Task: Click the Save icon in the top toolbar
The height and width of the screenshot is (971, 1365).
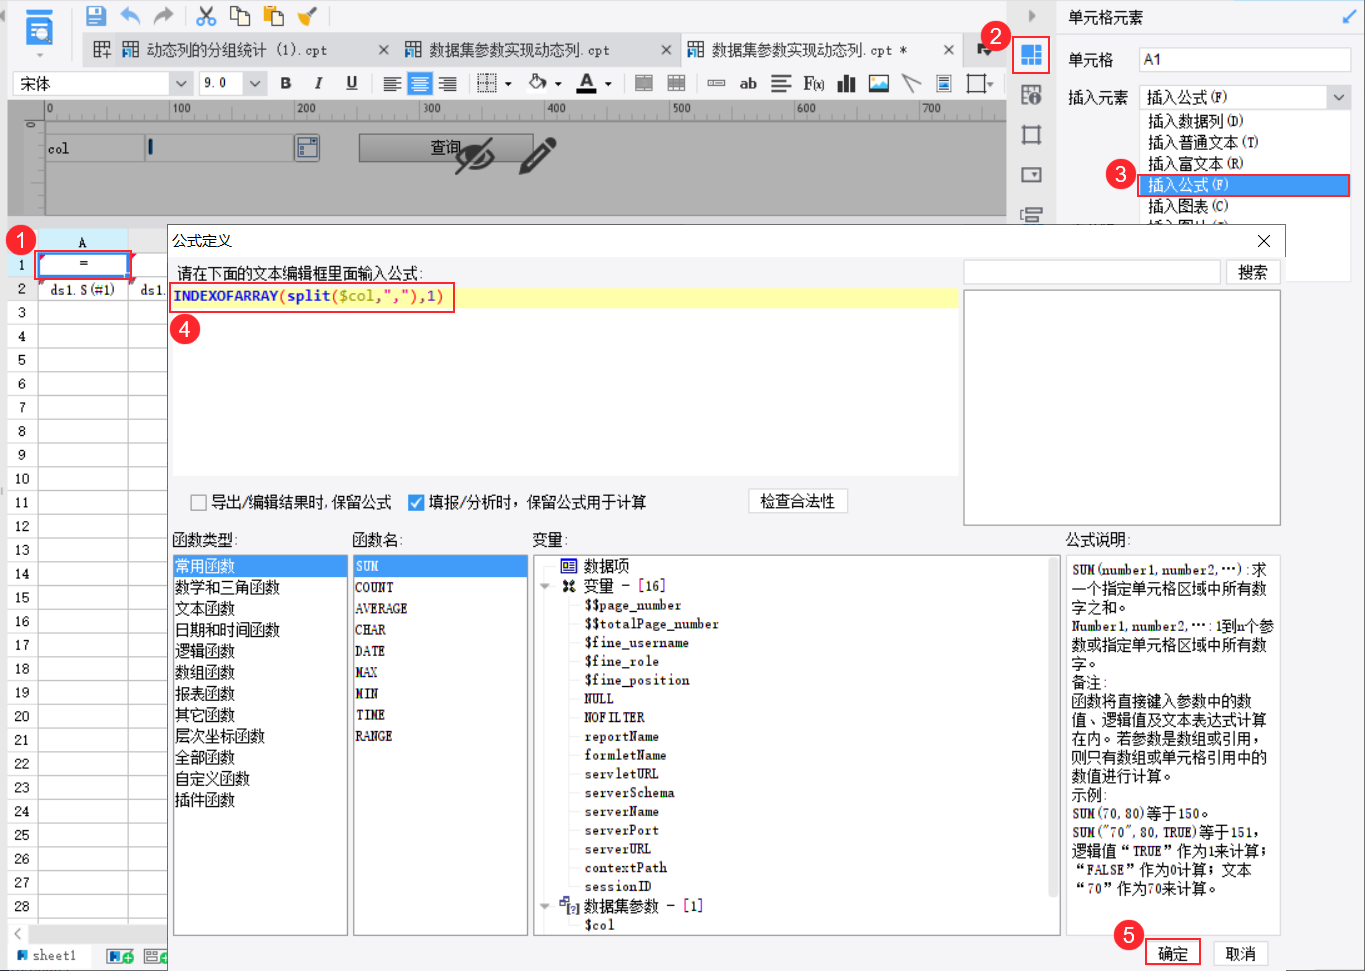Action: coord(95,16)
